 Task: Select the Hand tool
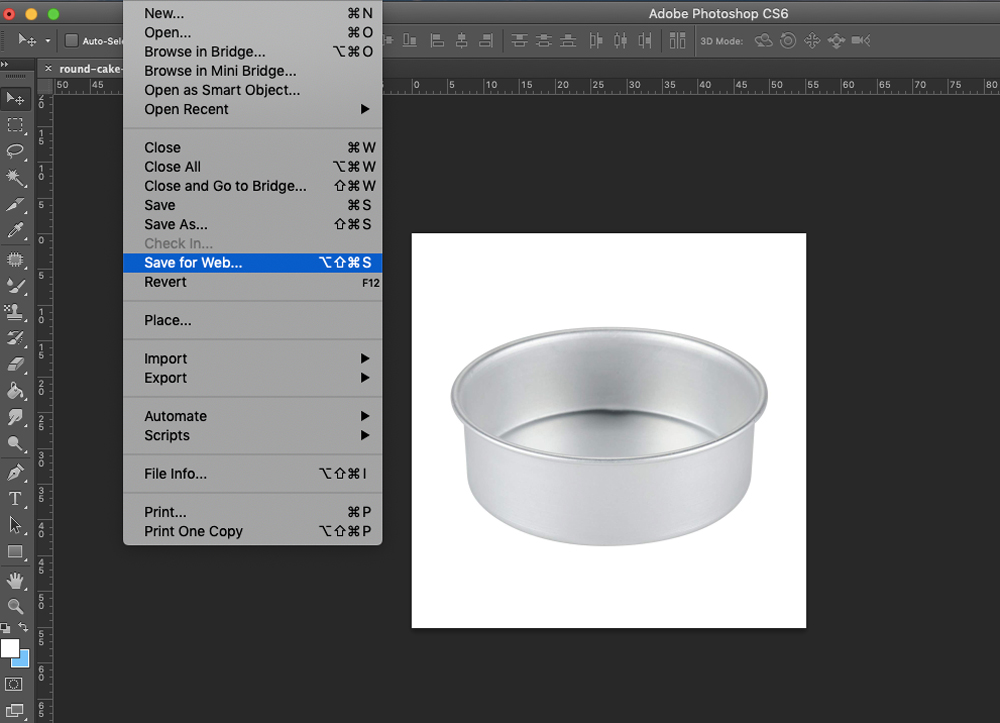click(15, 580)
